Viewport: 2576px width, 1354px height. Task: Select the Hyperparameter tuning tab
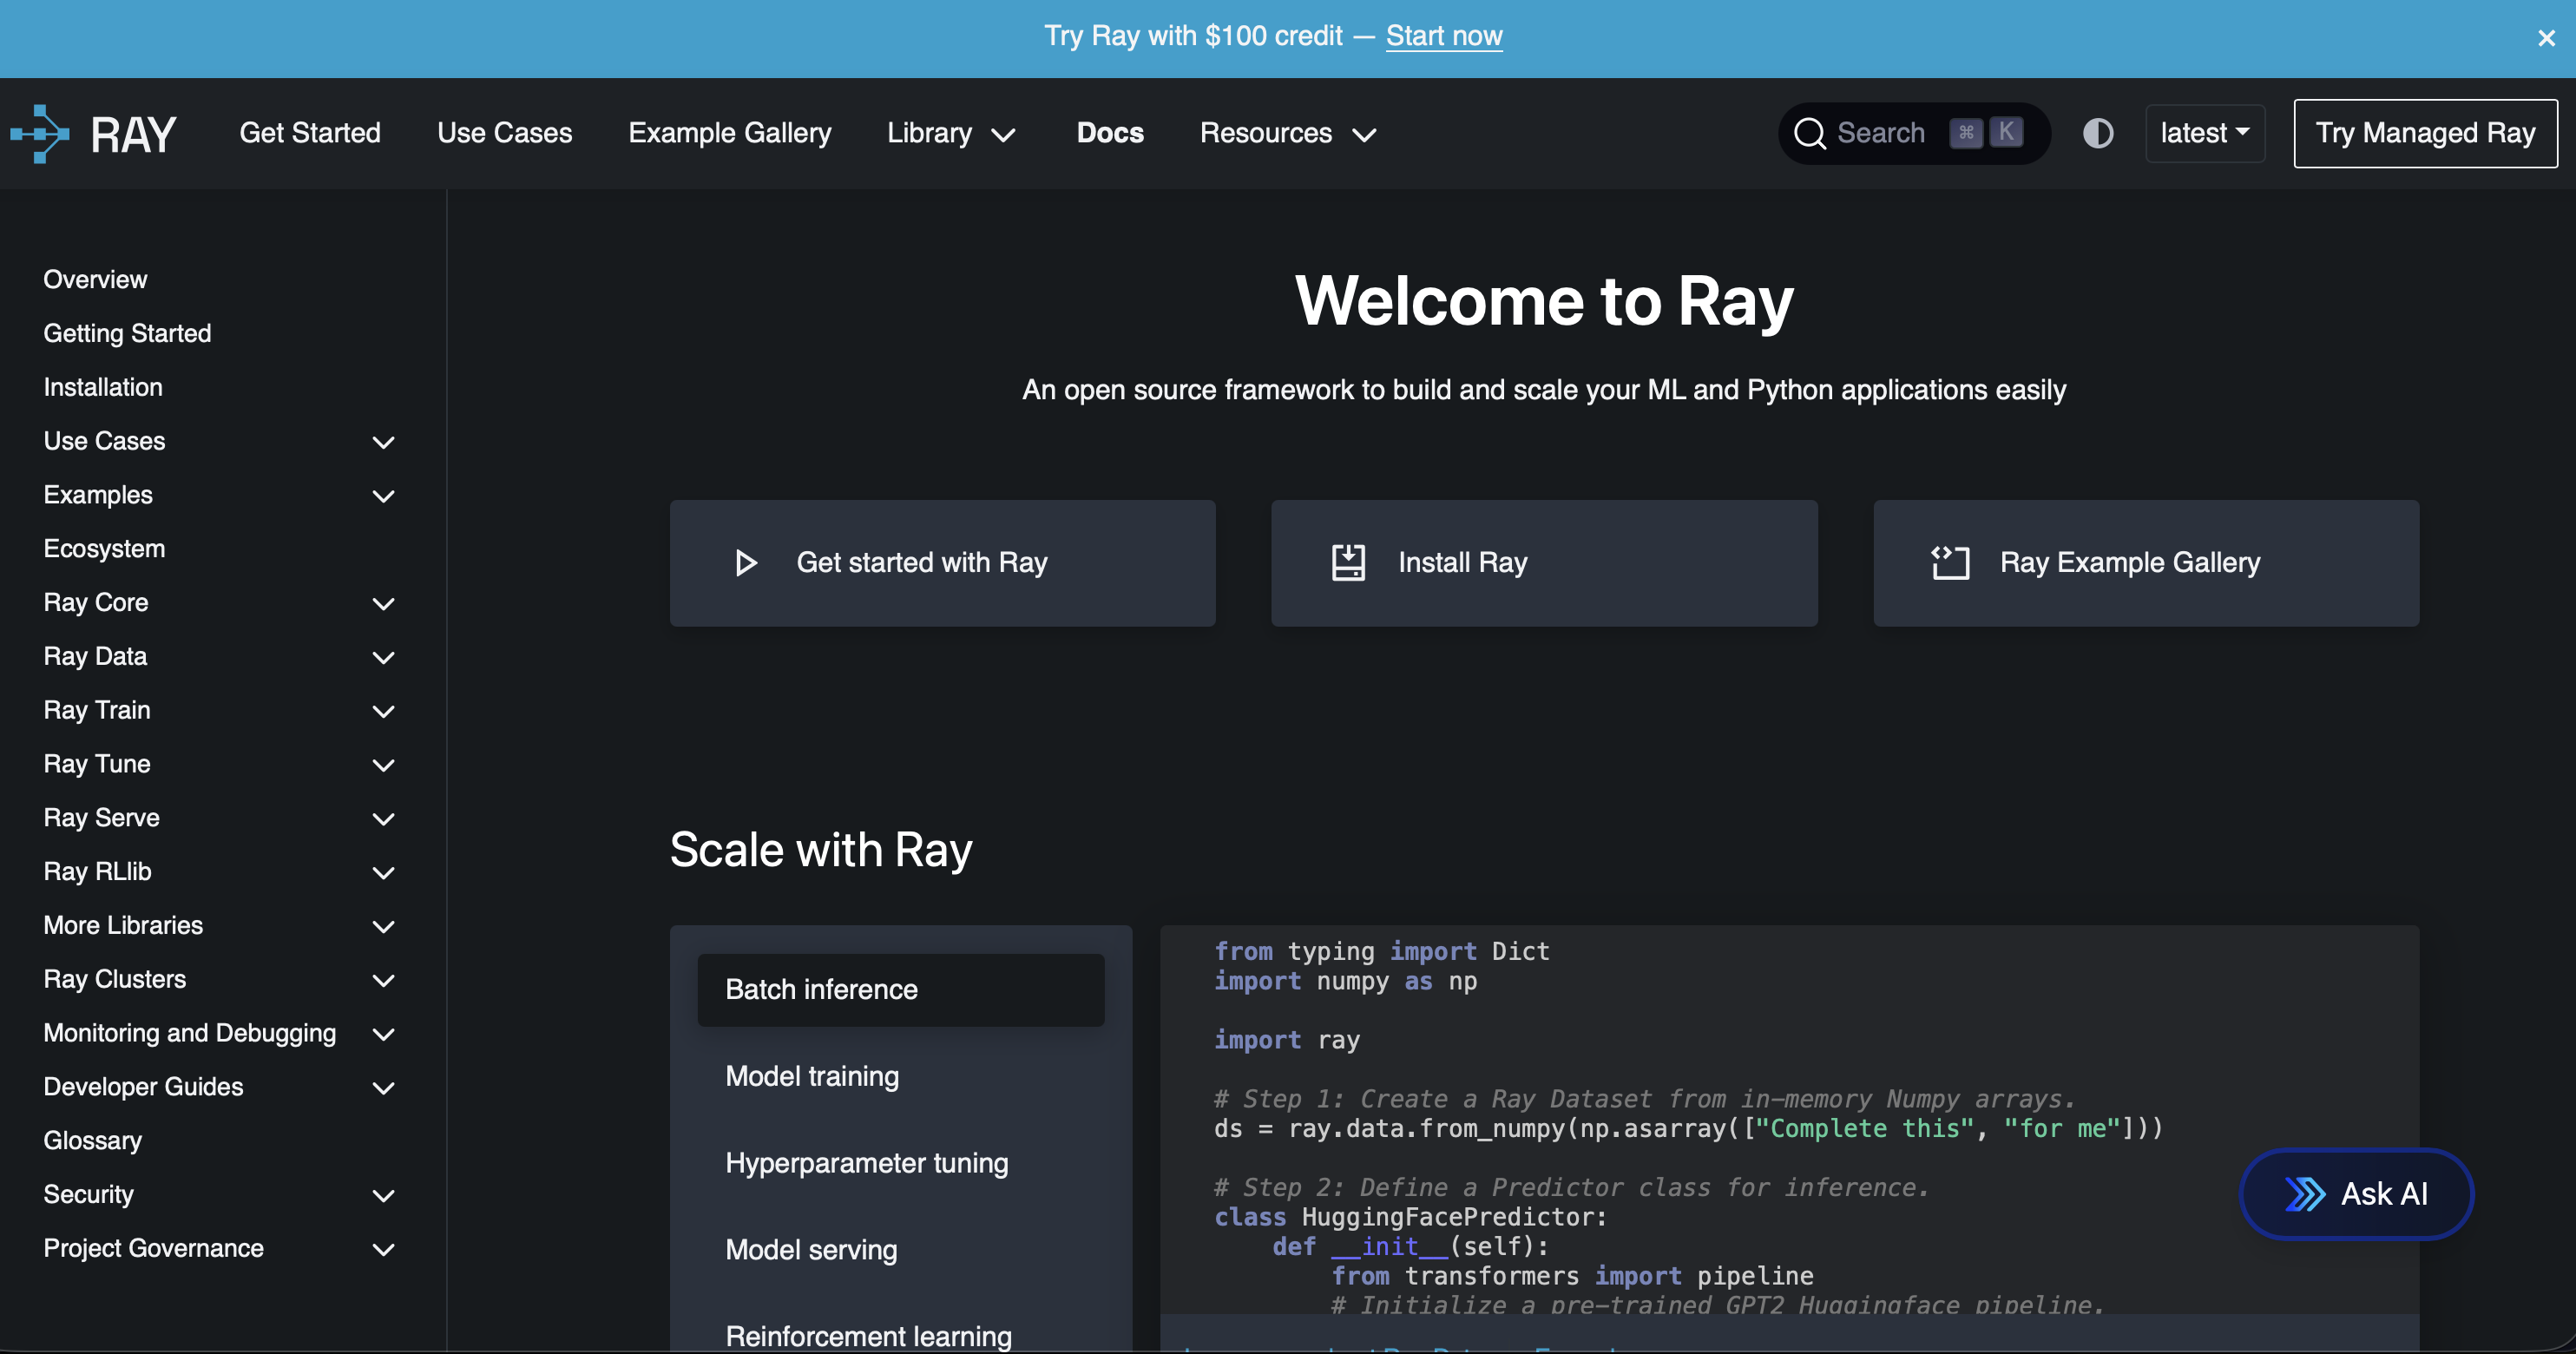tap(900, 1164)
